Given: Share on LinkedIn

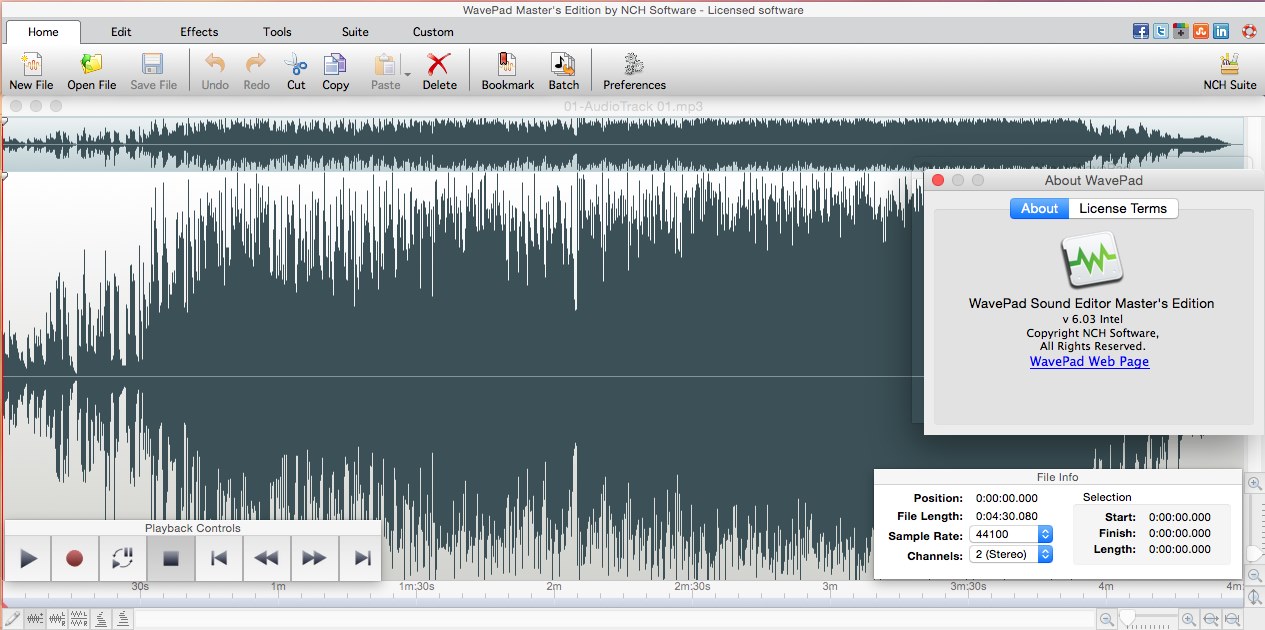Looking at the screenshot, I should pos(1221,31).
